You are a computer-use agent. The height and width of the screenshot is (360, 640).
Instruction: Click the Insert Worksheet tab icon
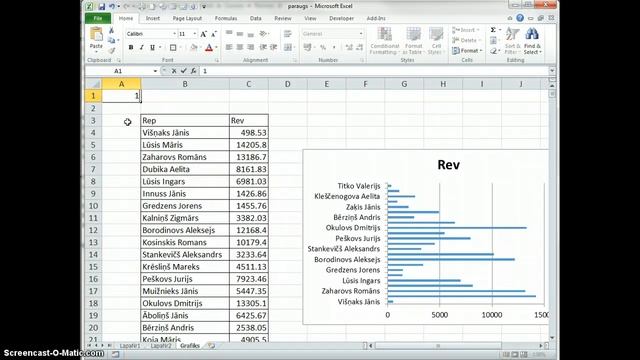click(211, 346)
